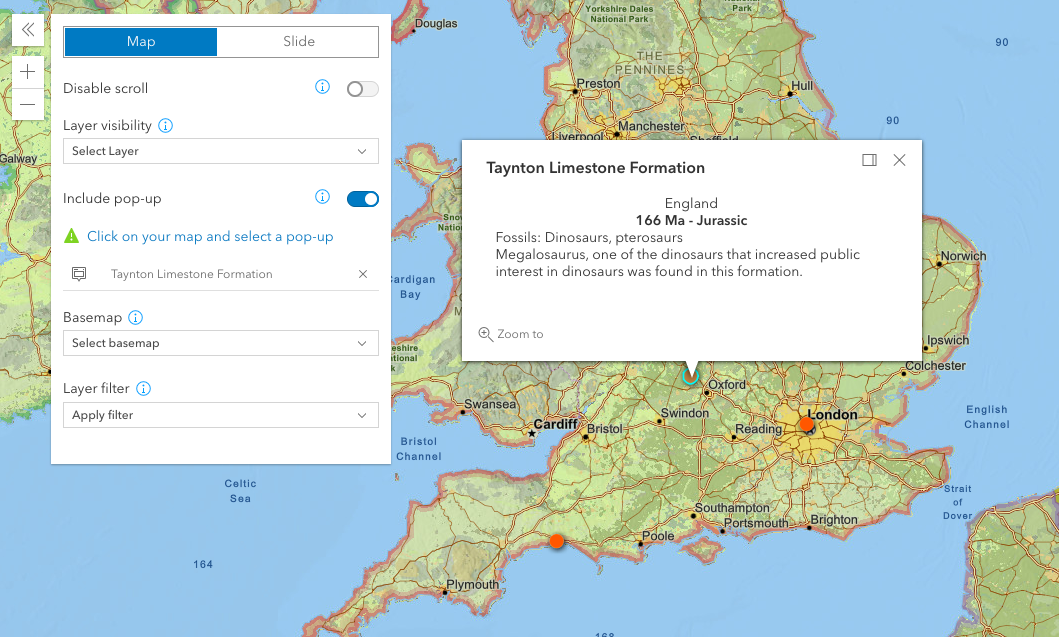Open the Select basemap dropdown
1059x637 pixels.
pos(220,343)
